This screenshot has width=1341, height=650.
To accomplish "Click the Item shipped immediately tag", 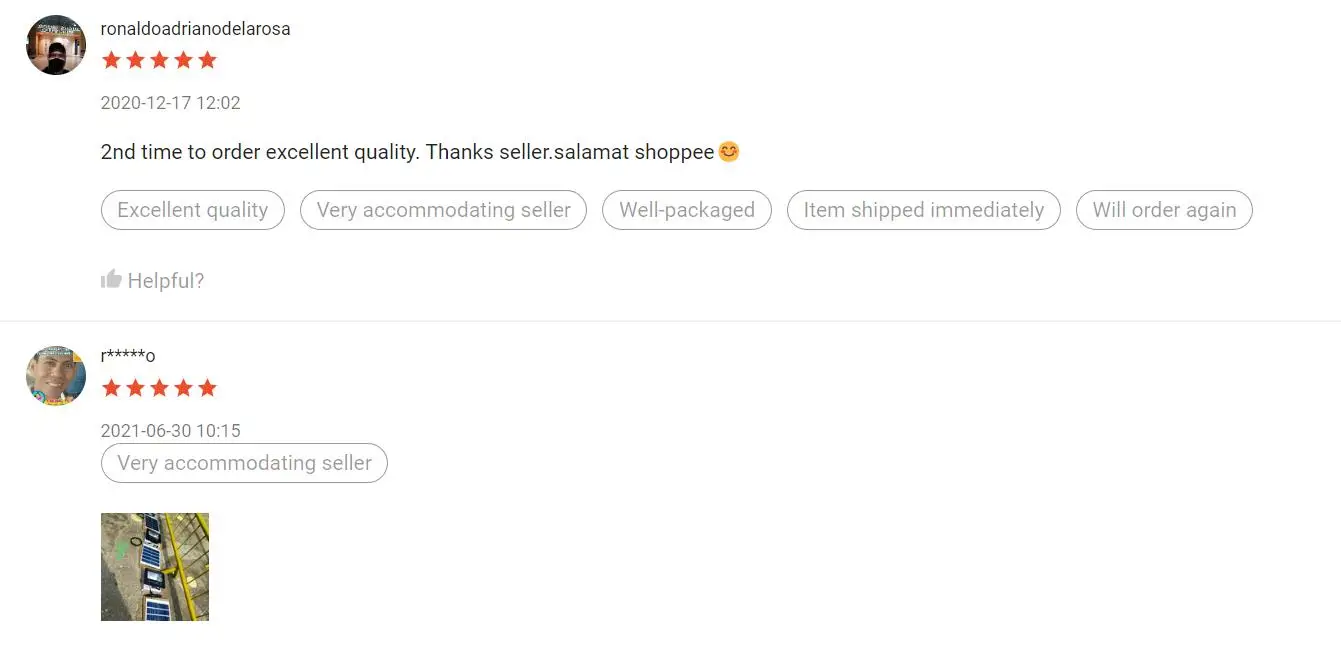I will coord(924,210).
